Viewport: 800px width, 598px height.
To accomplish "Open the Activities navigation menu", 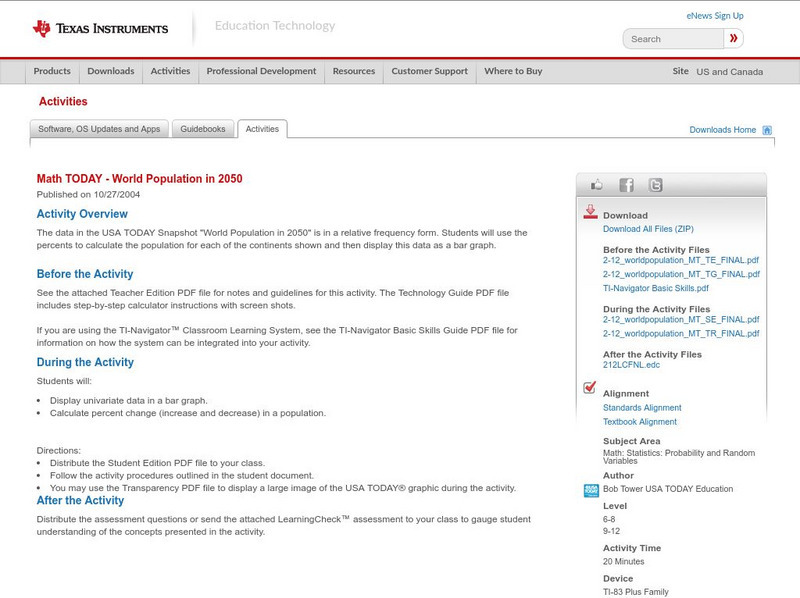I will pyautogui.click(x=170, y=71).
